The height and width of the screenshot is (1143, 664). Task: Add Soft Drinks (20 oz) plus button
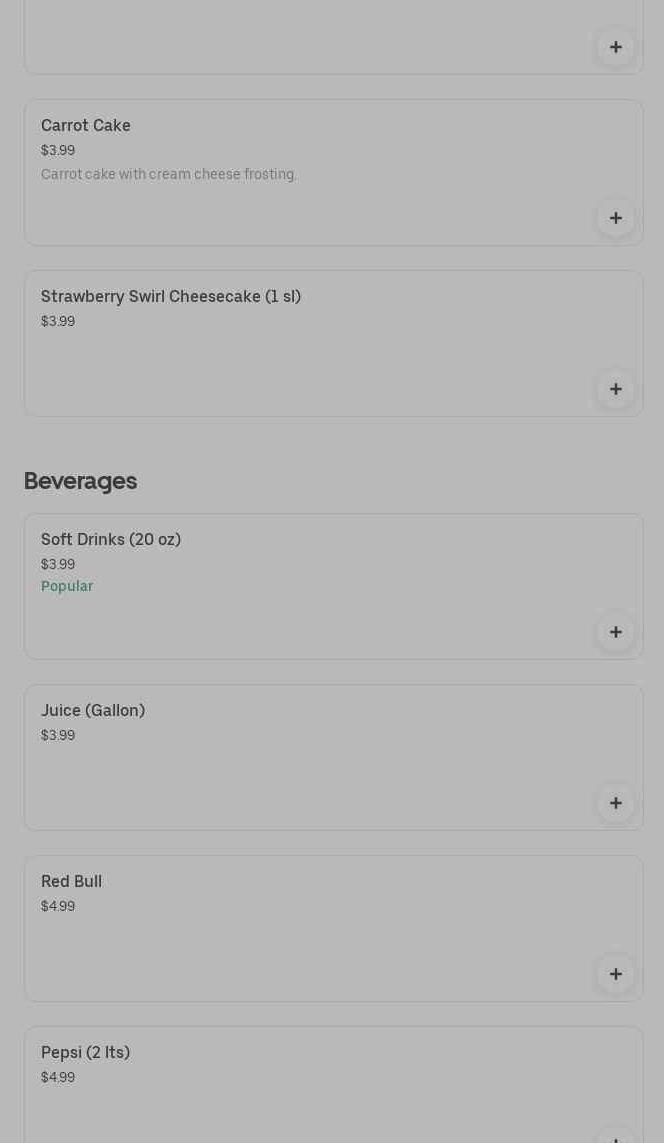pyautogui.click(x=616, y=632)
